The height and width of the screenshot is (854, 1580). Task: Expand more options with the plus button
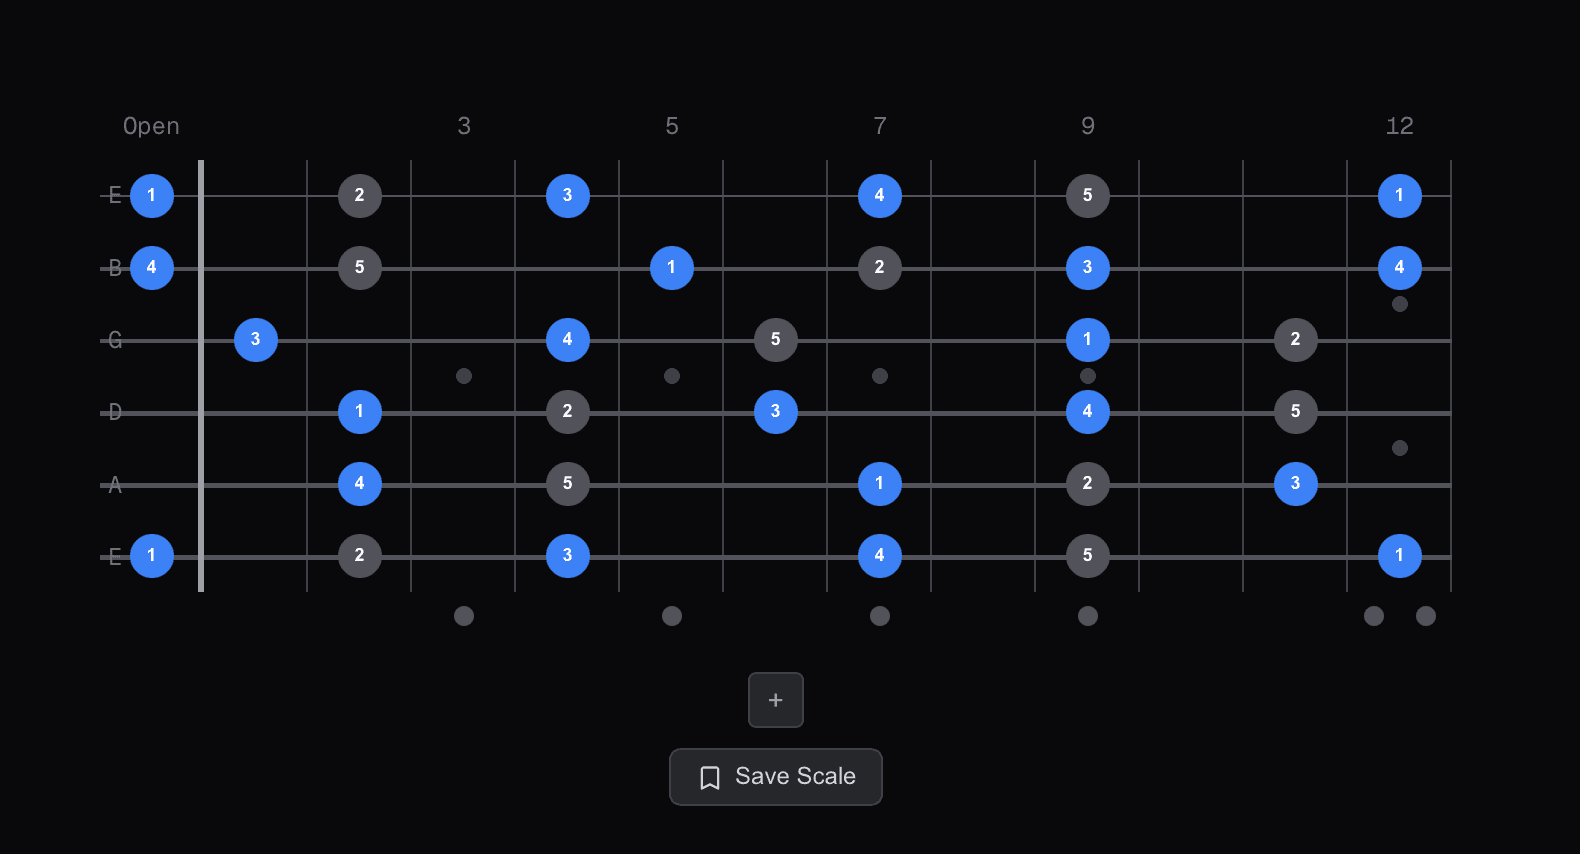coord(775,700)
